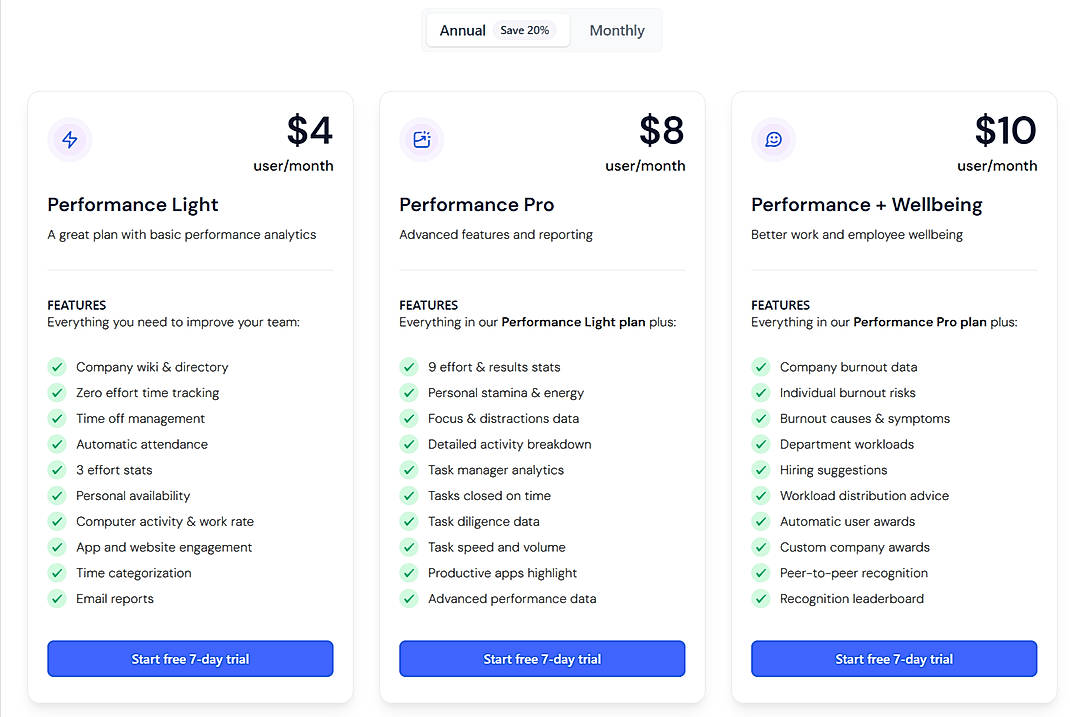Image resolution: width=1070 pixels, height=717 pixels.
Task: Click the checkmark beside Task manager analytics
Action: pyautogui.click(x=409, y=469)
